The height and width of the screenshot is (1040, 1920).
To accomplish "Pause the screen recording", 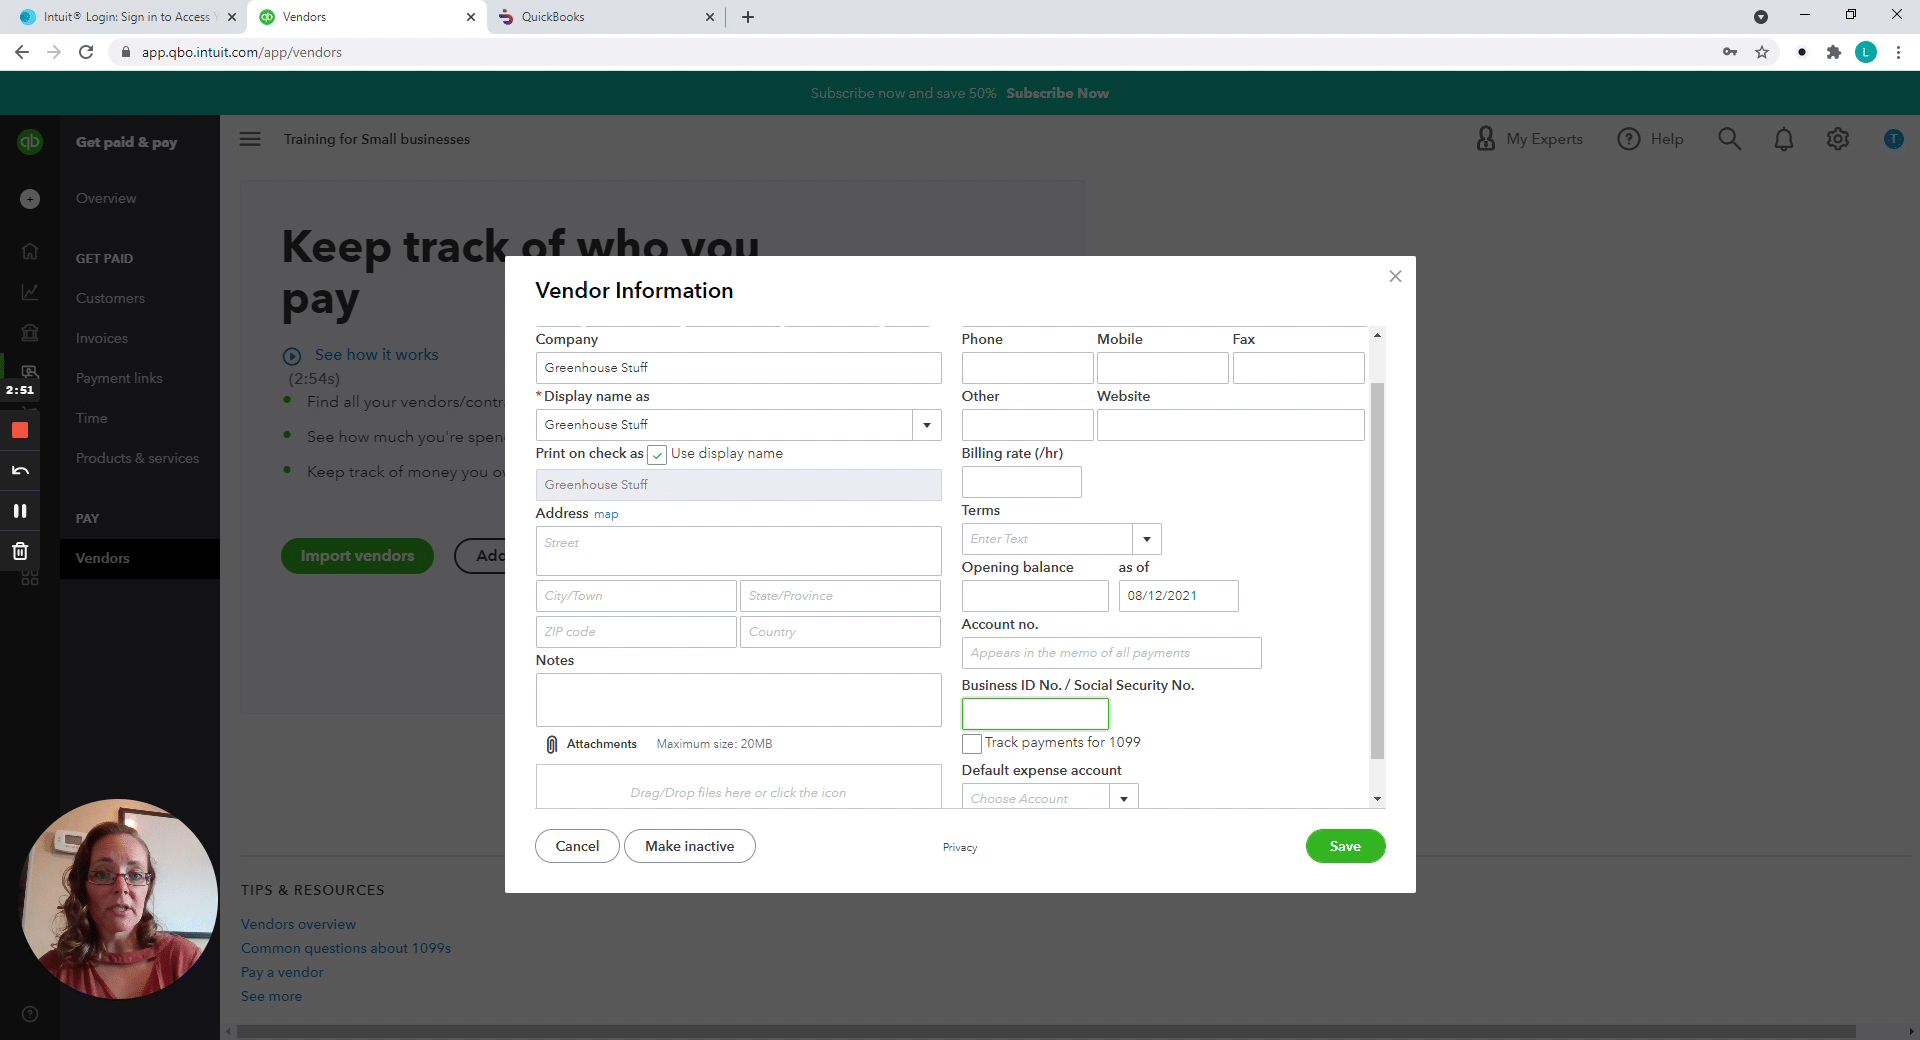I will [20, 511].
